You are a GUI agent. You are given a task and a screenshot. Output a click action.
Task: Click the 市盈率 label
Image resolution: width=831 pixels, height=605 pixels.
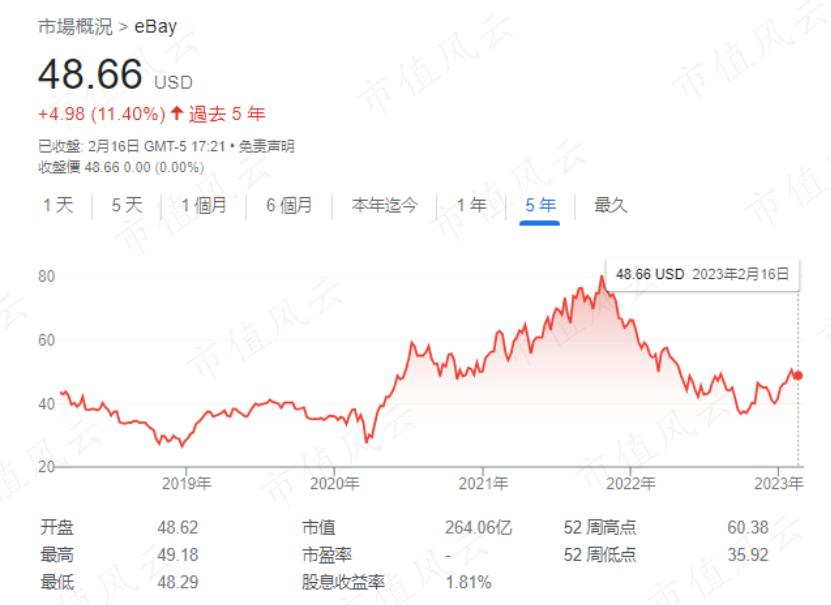[x=327, y=555]
